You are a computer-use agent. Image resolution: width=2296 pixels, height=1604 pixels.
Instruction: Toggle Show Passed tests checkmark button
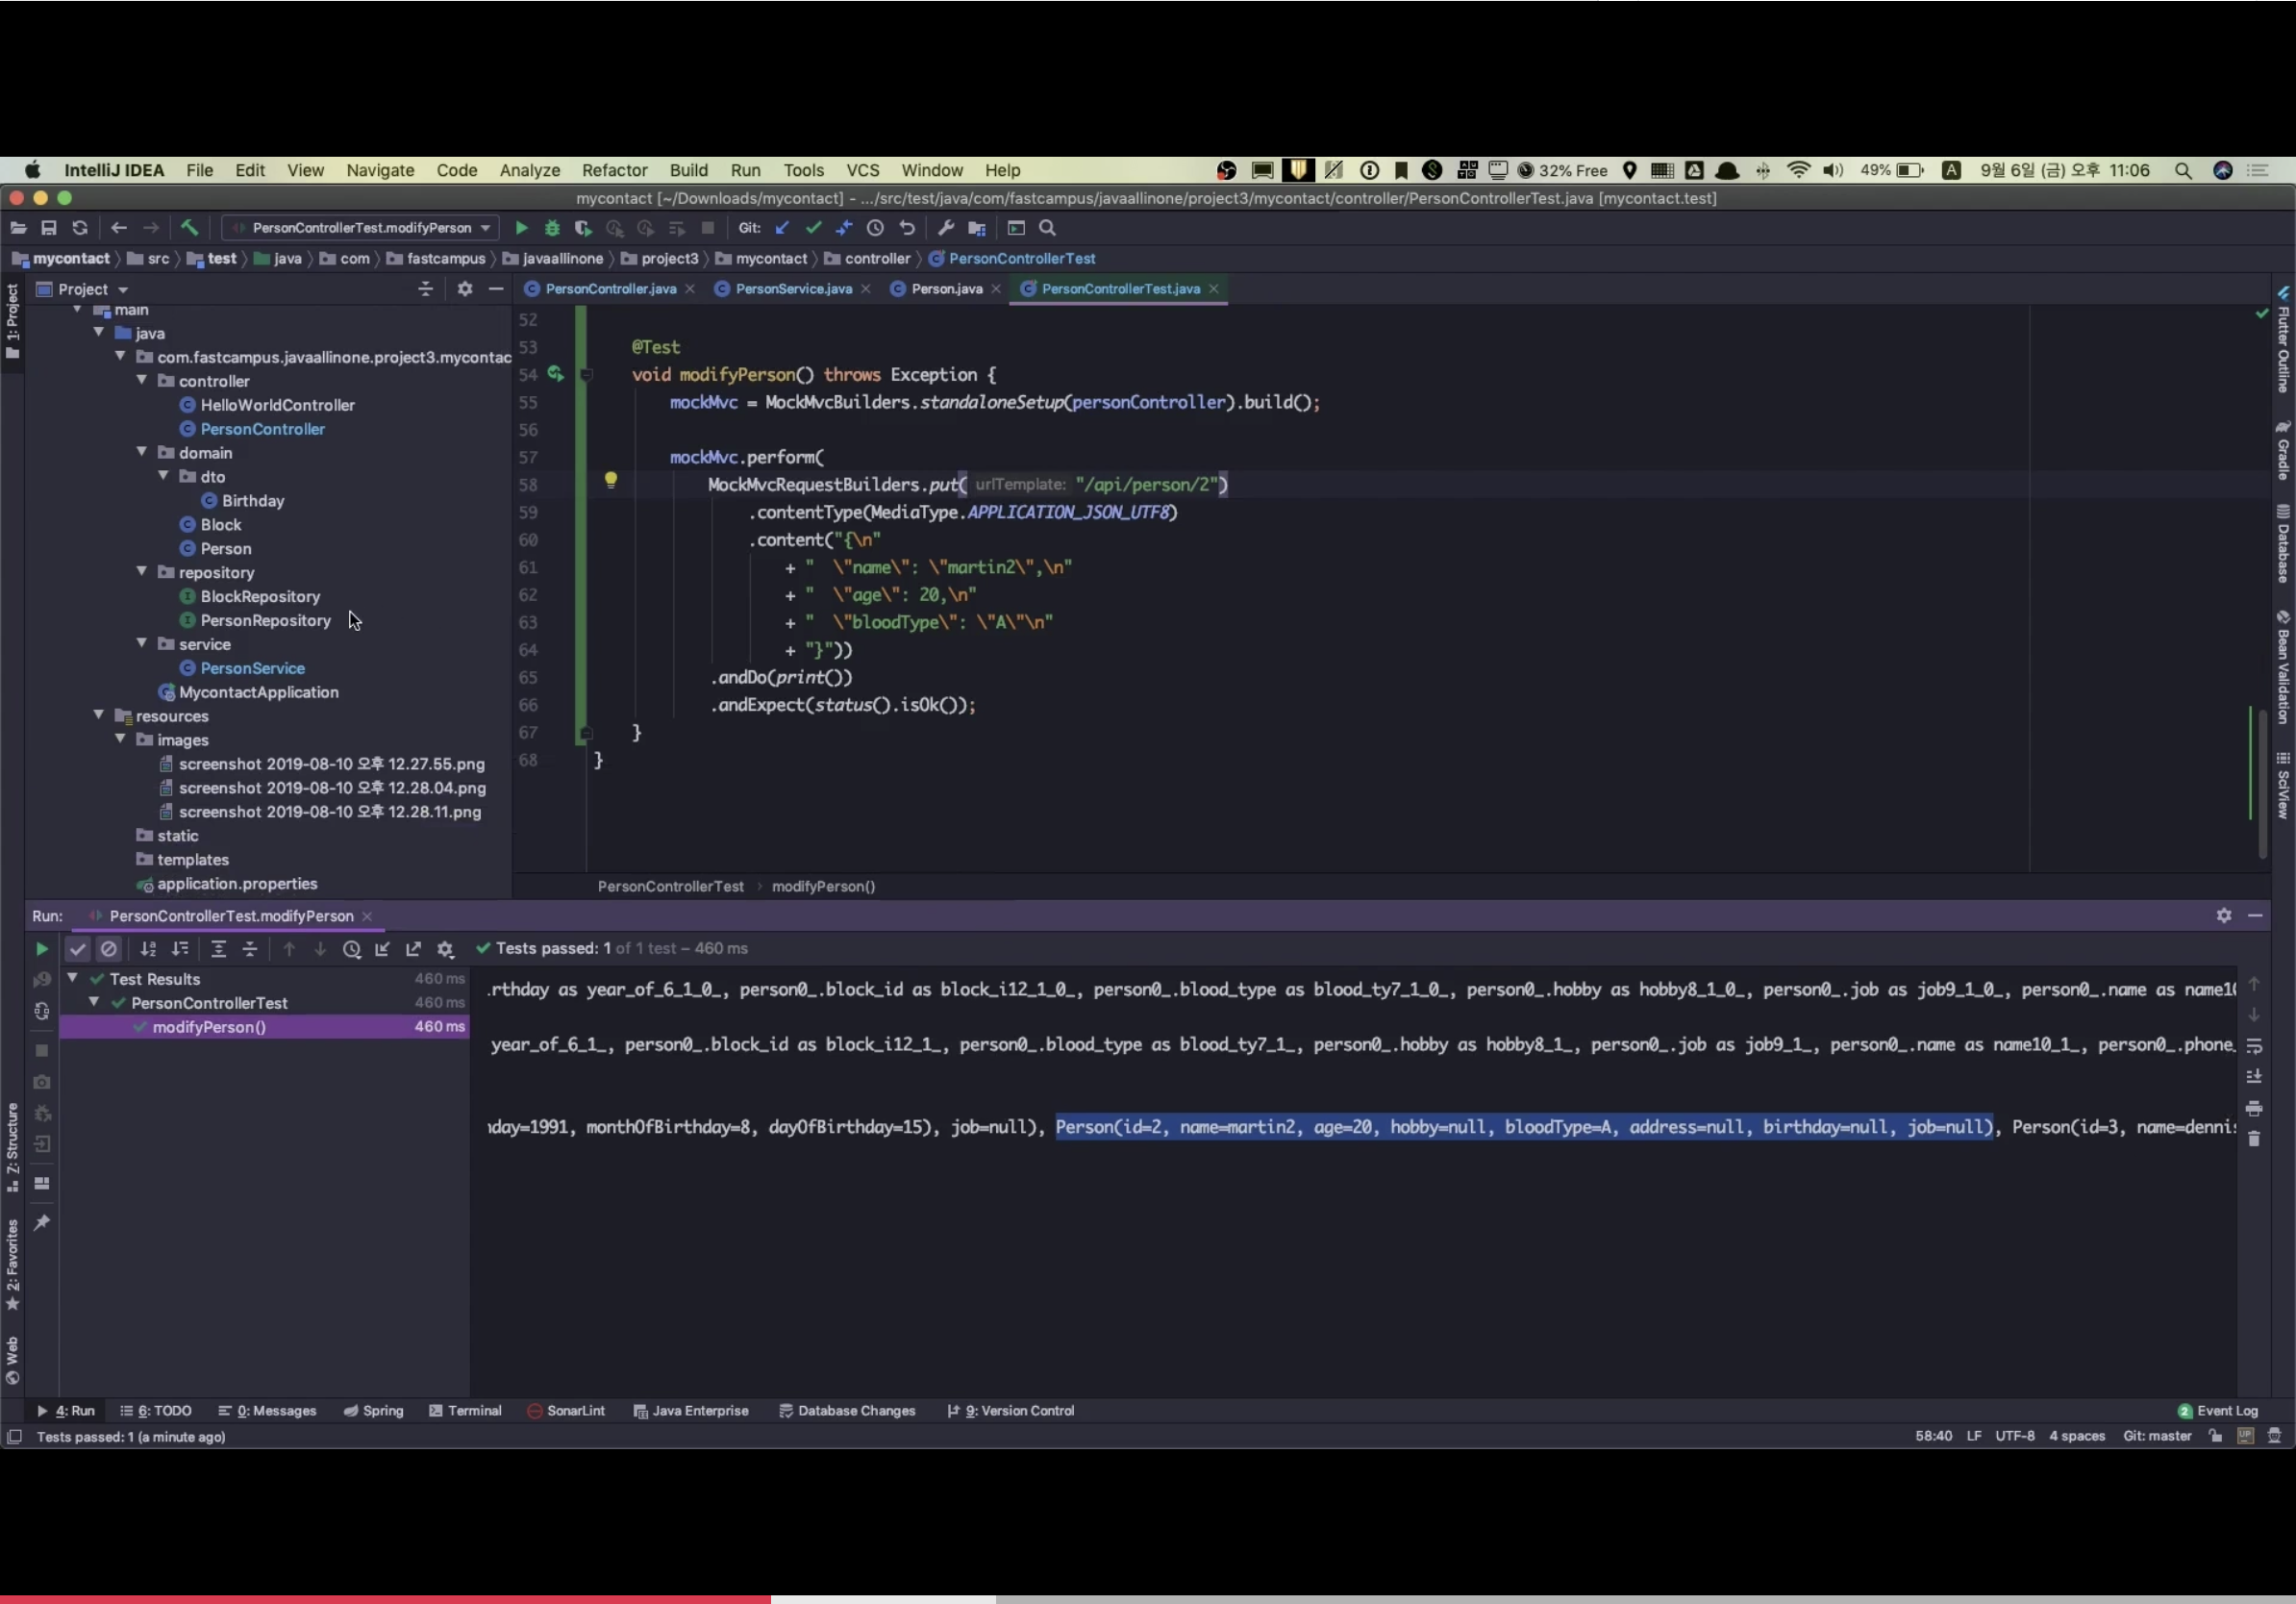pos(77,949)
